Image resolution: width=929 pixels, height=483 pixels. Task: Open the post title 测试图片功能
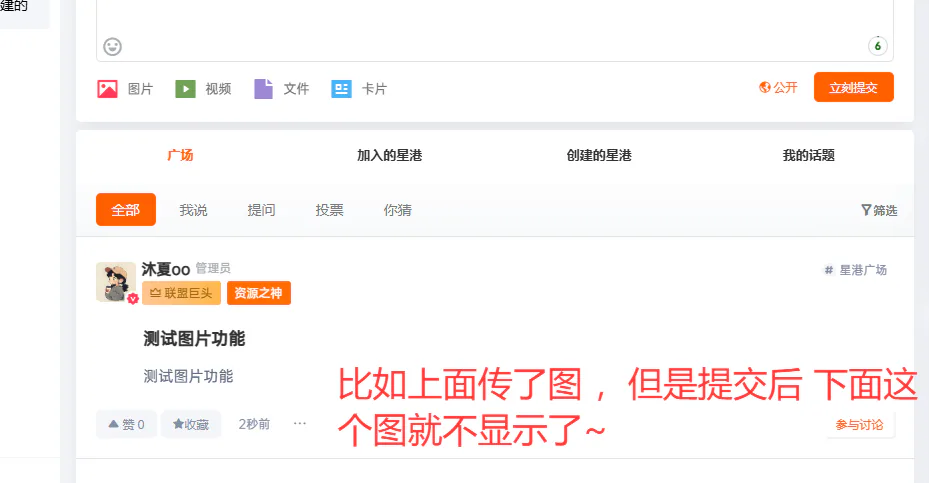pyautogui.click(x=194, y=338)
